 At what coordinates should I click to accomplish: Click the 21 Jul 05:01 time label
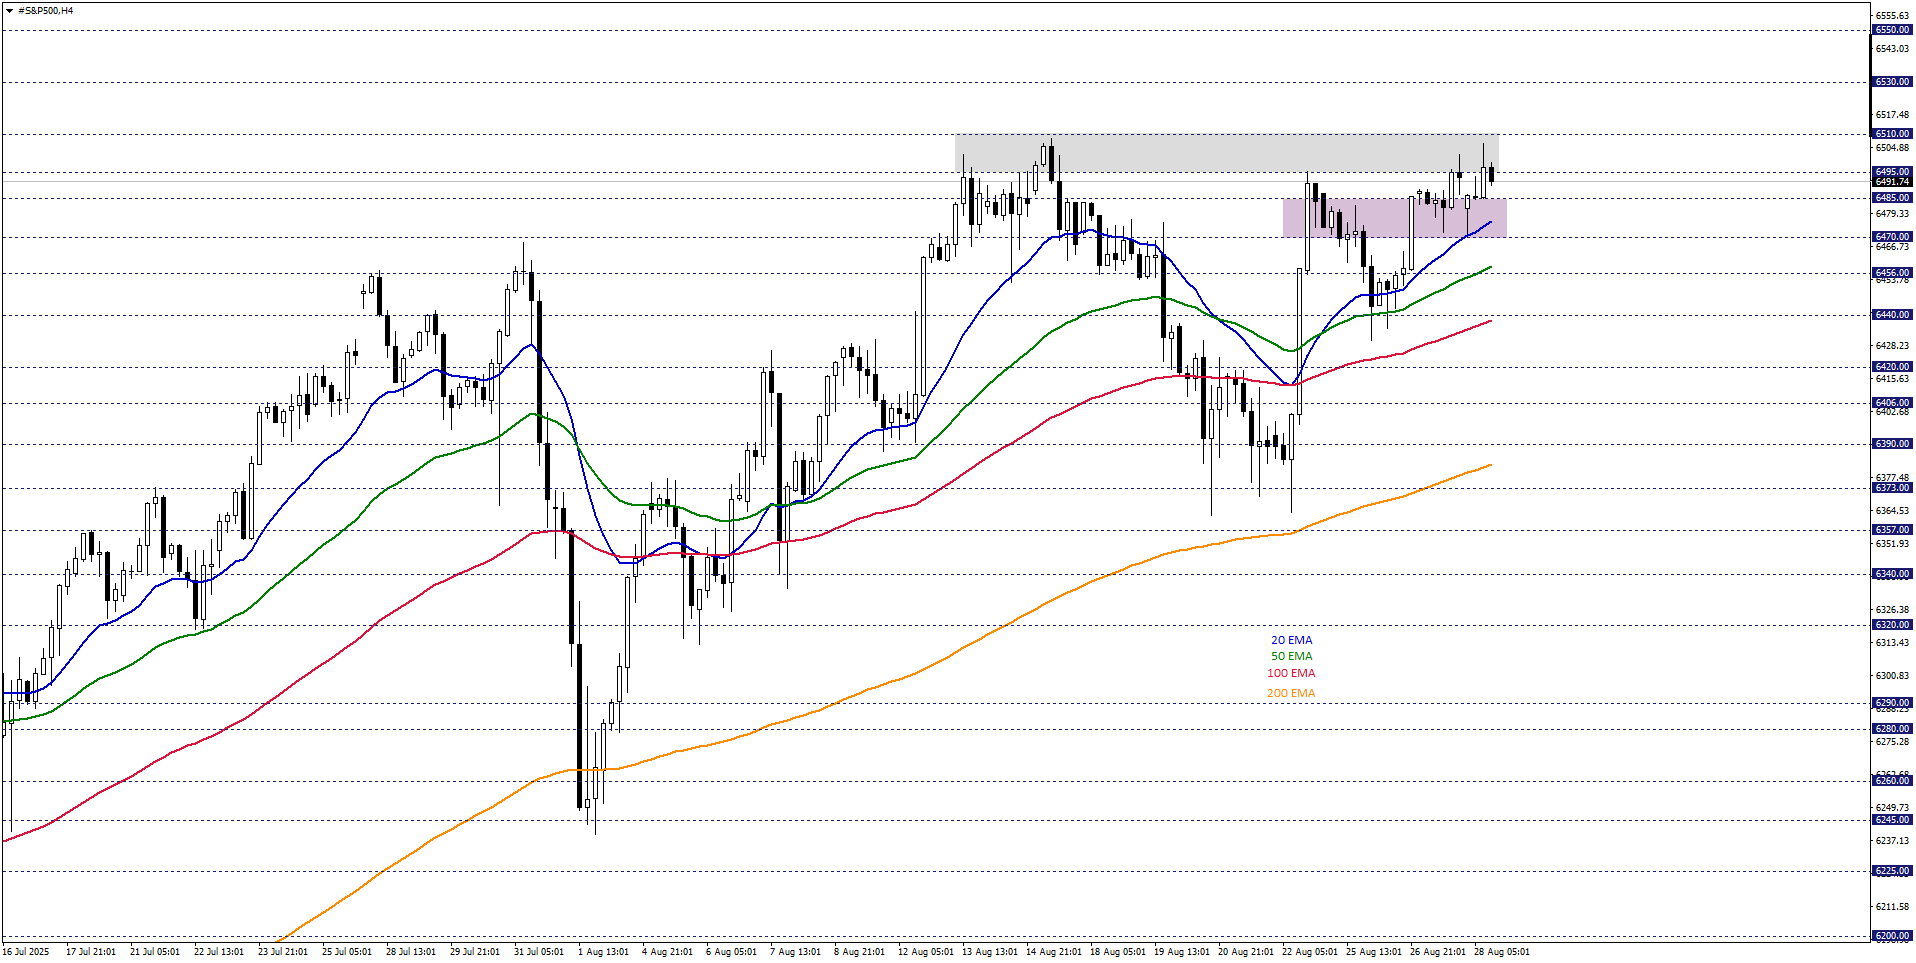(155, 952)
